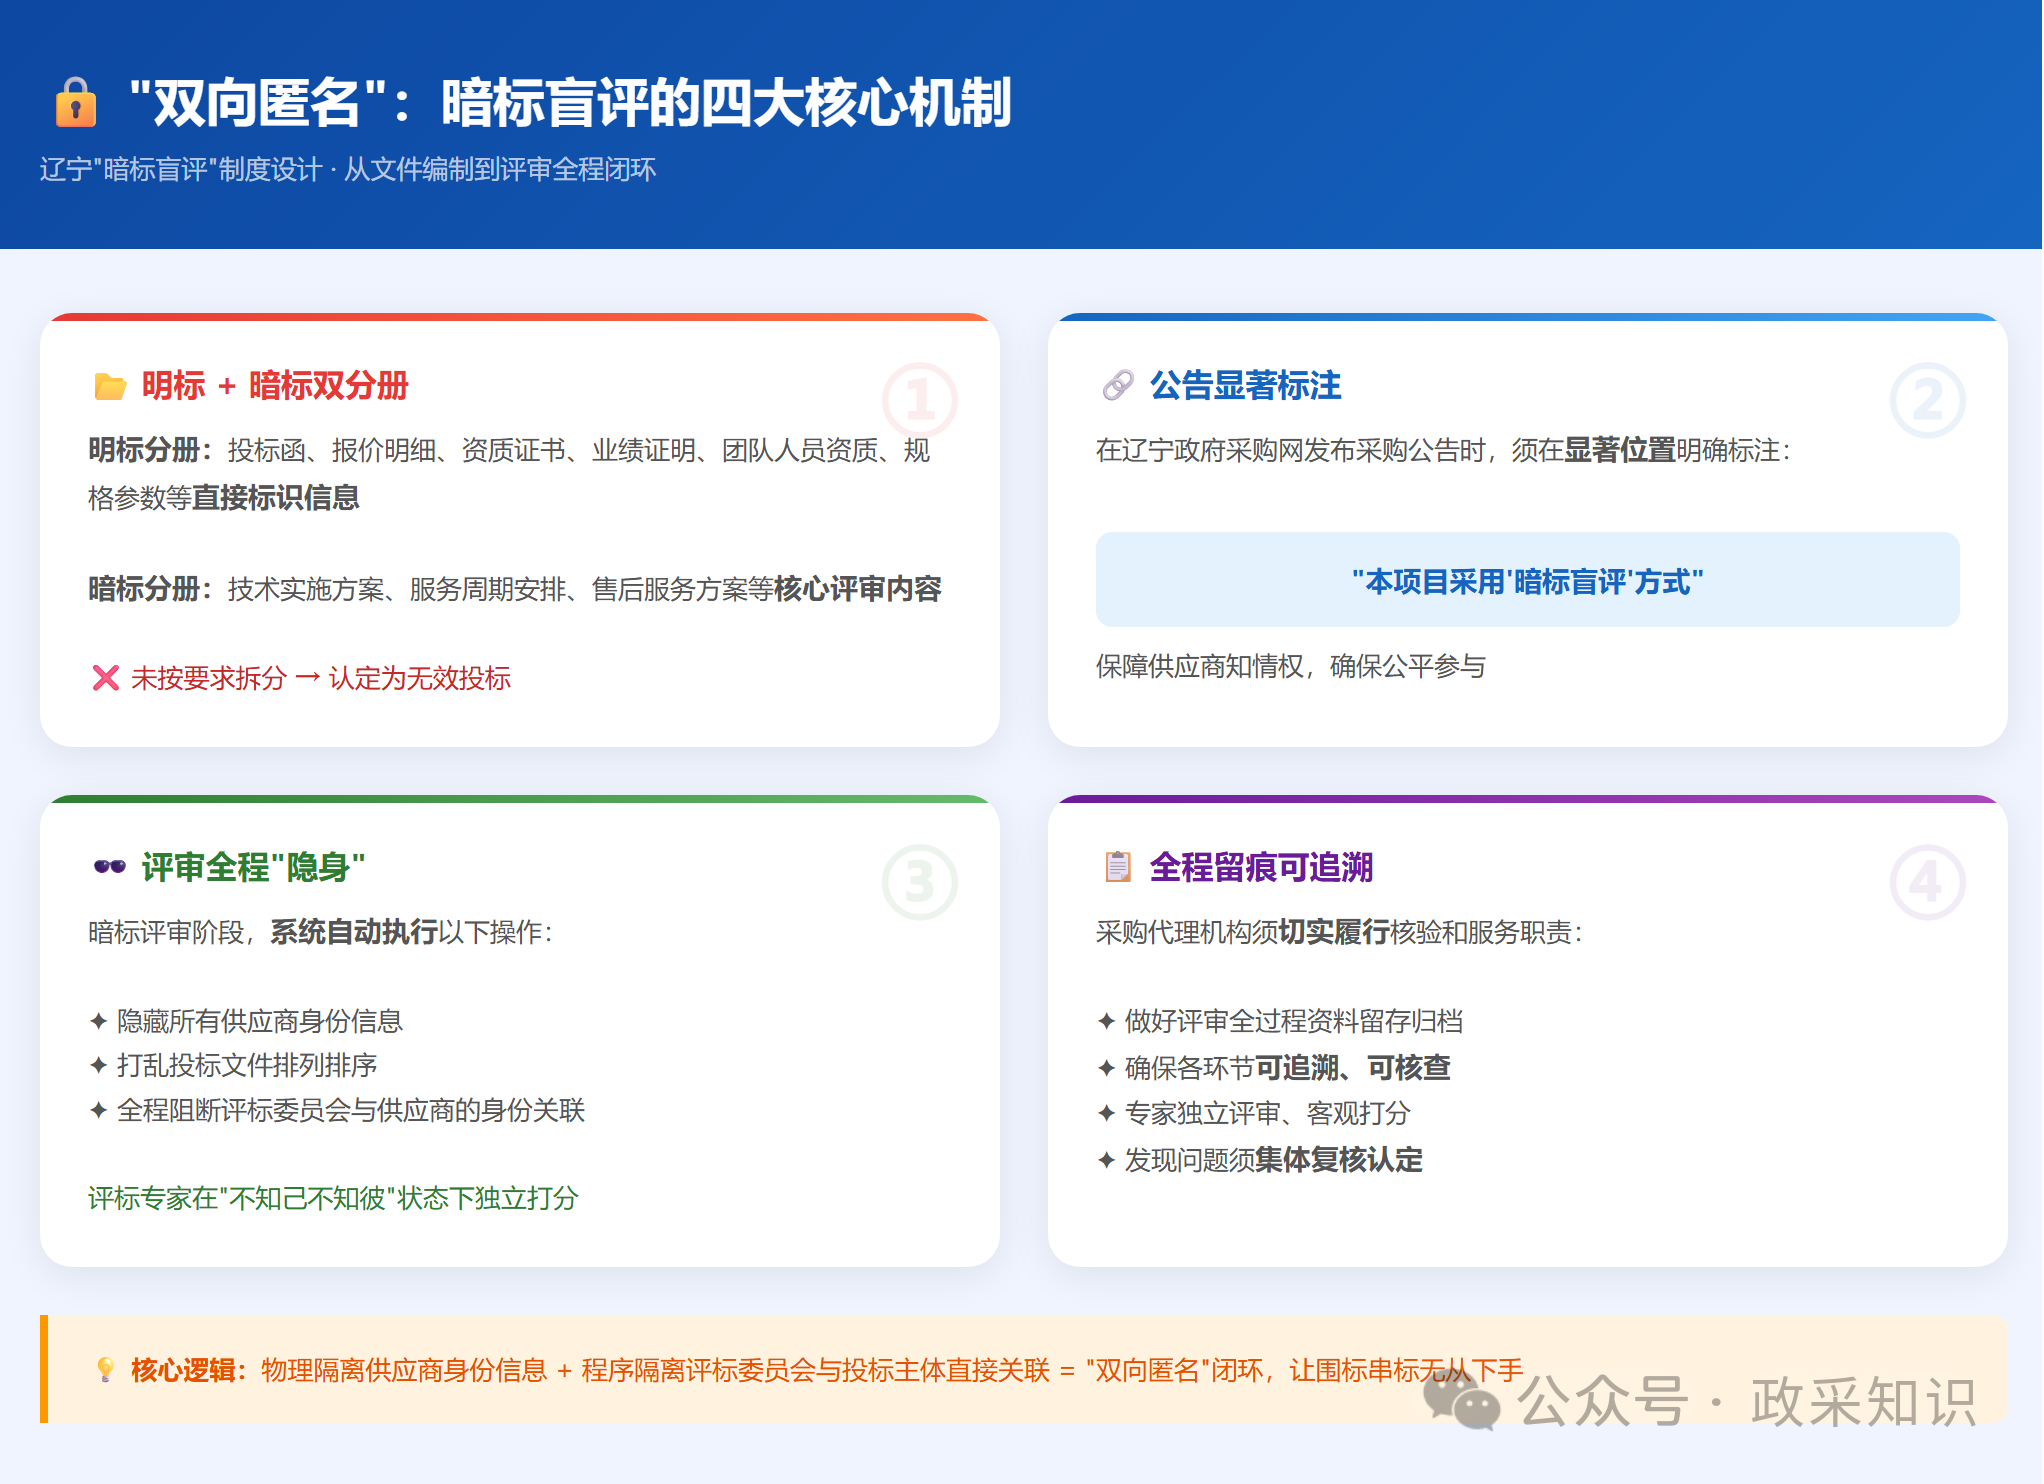This screenshot has width=2044, height=1484.
Task: Click the green text 评标专家在"不知己不知彼"状态下独立打分
Action: (333, 1198)
